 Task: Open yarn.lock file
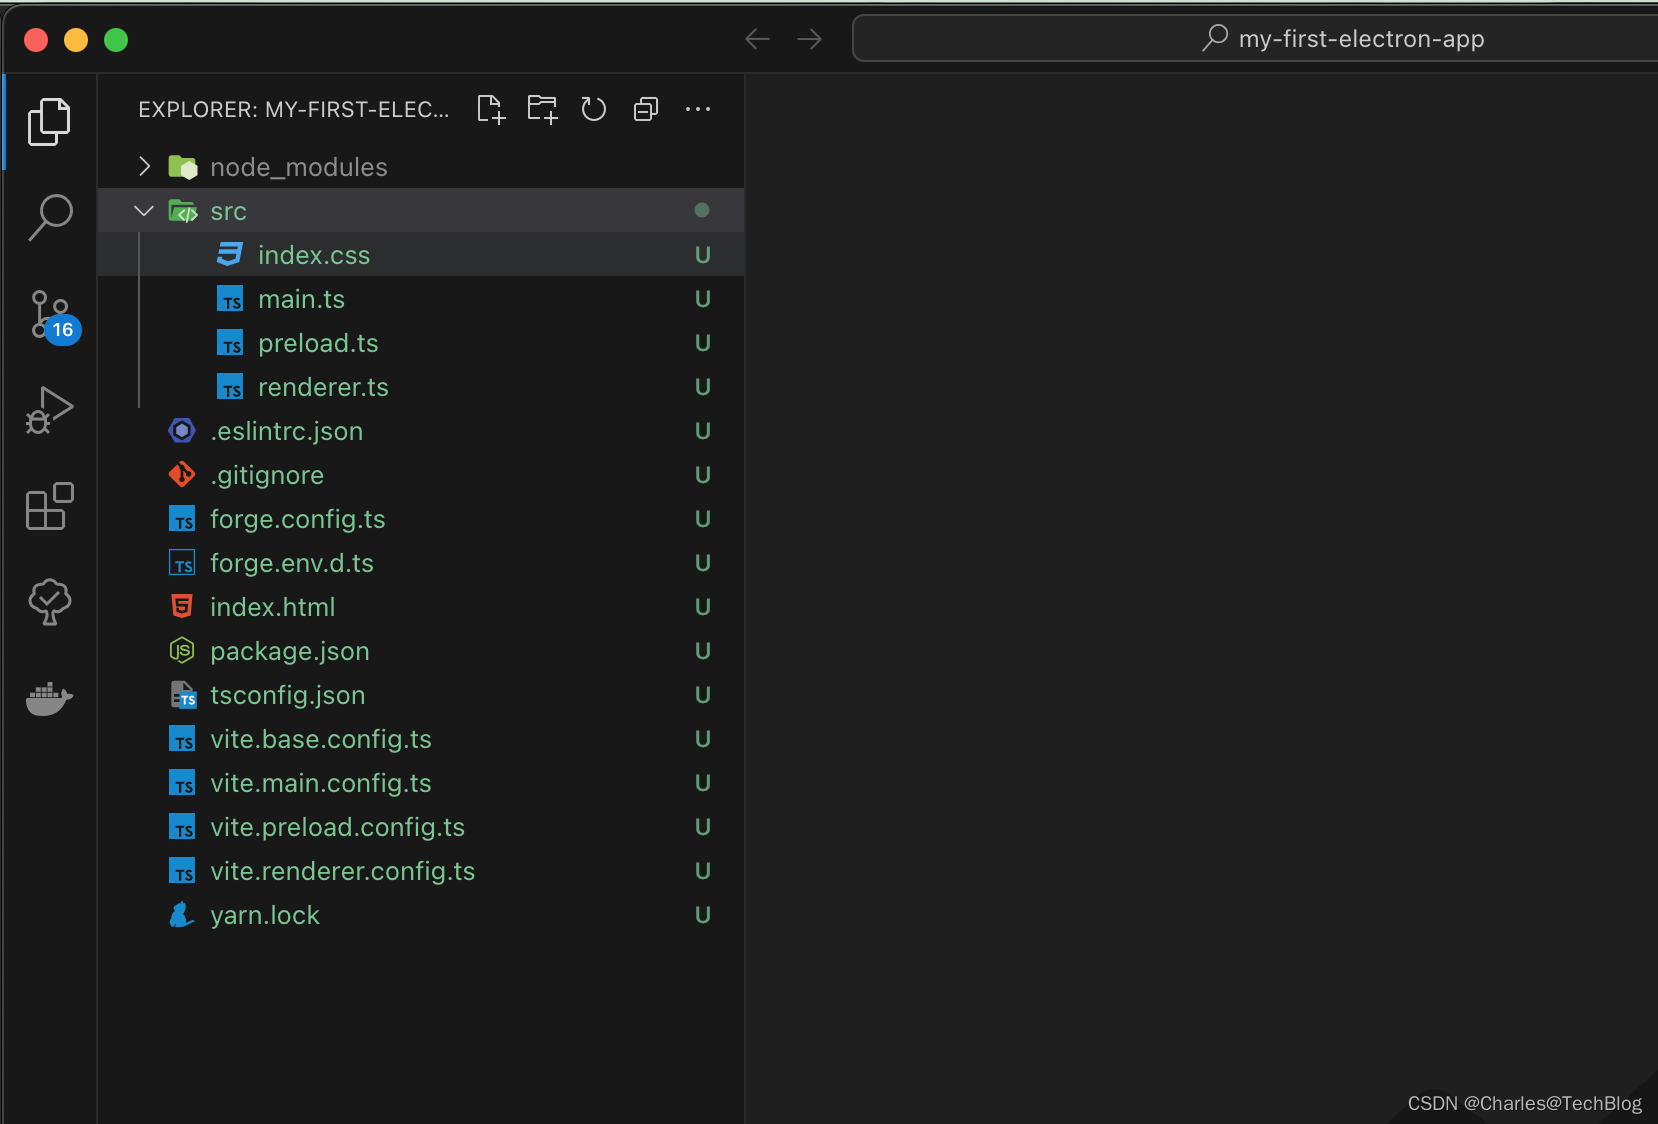point(421,915)
